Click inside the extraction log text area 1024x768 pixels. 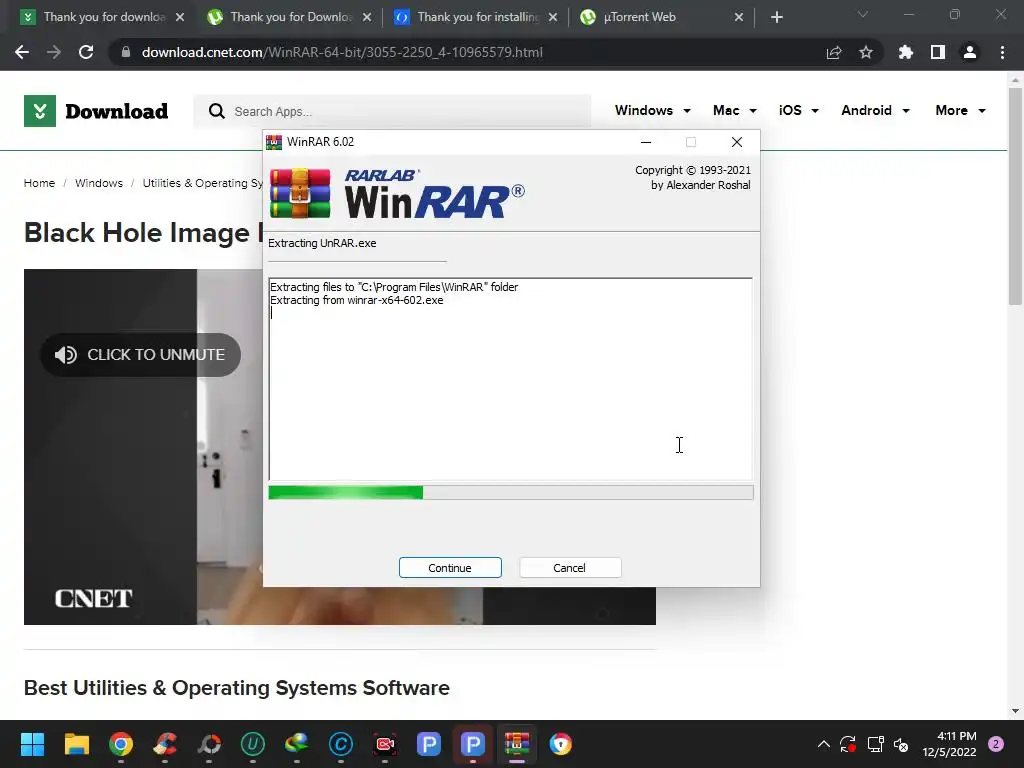pyautogui.click(x=511, y=379)
